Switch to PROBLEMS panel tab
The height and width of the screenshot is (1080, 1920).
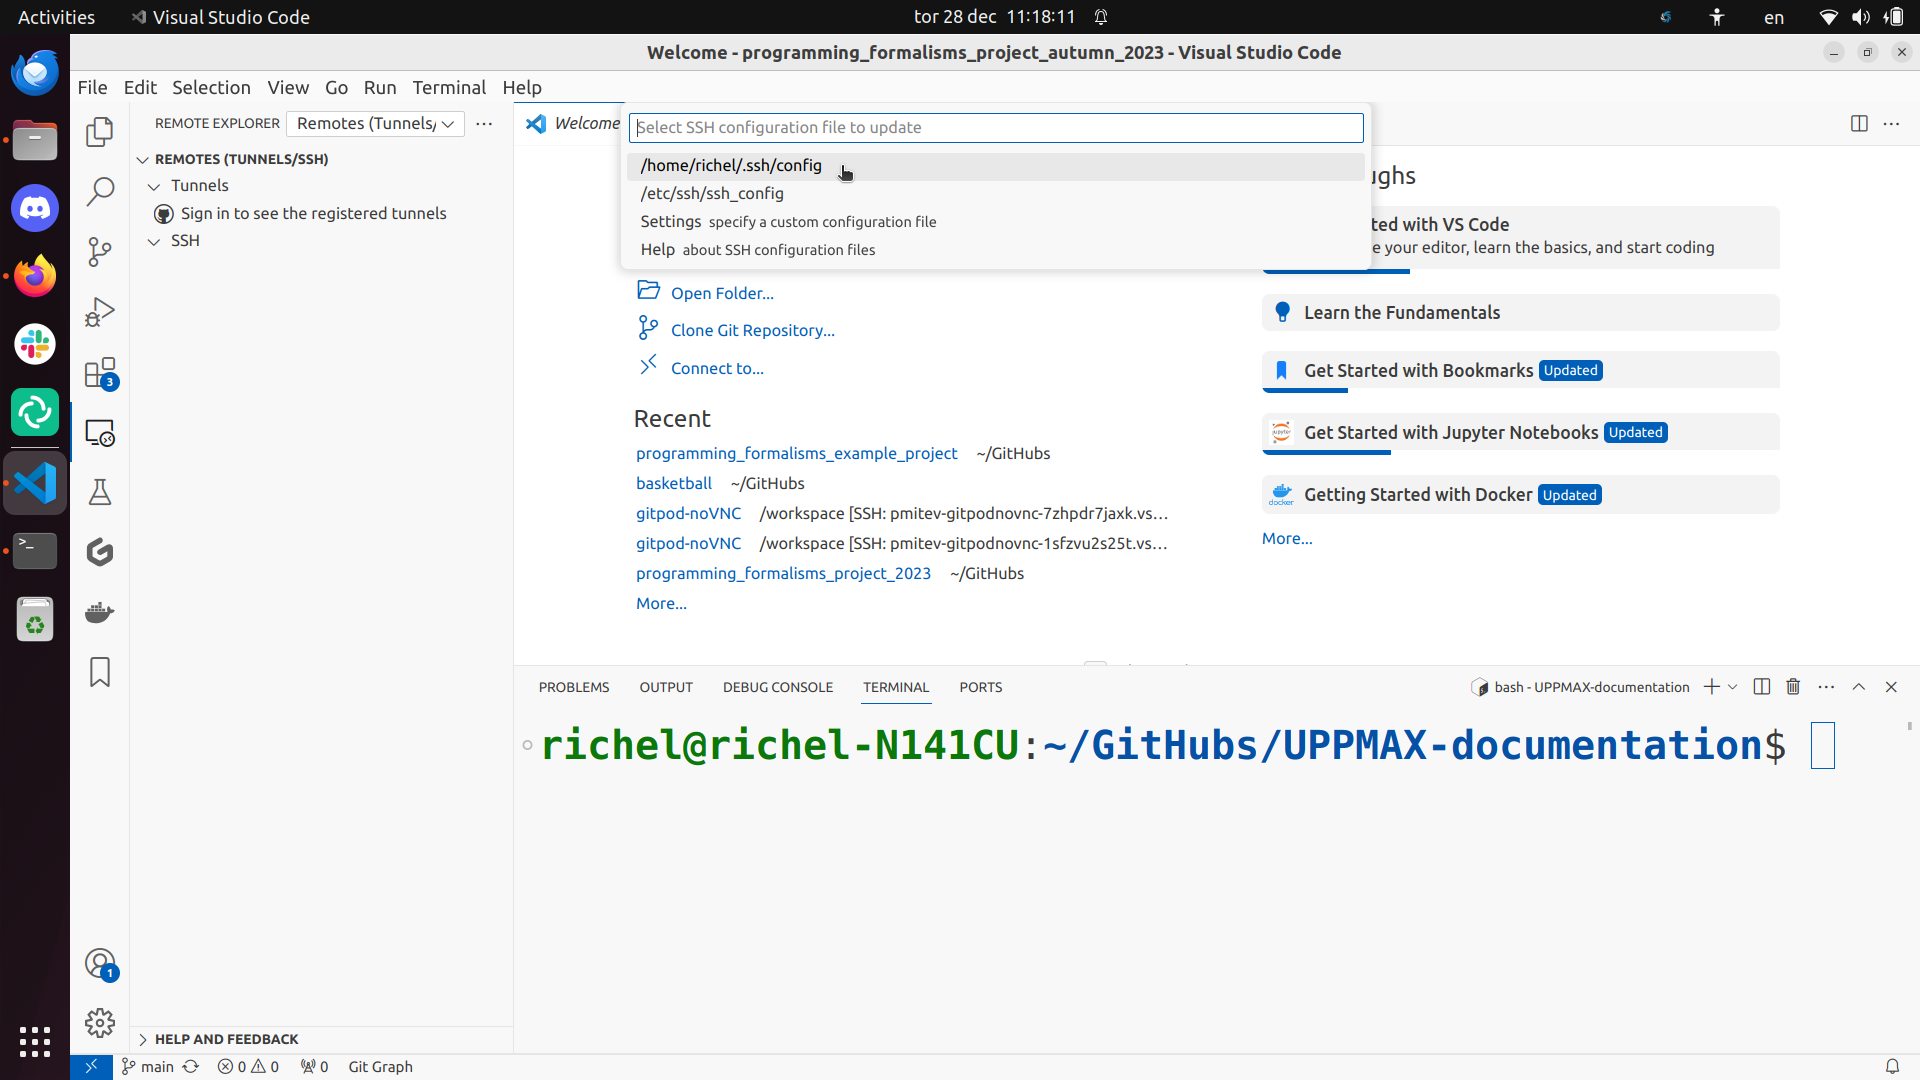(574, 687)
